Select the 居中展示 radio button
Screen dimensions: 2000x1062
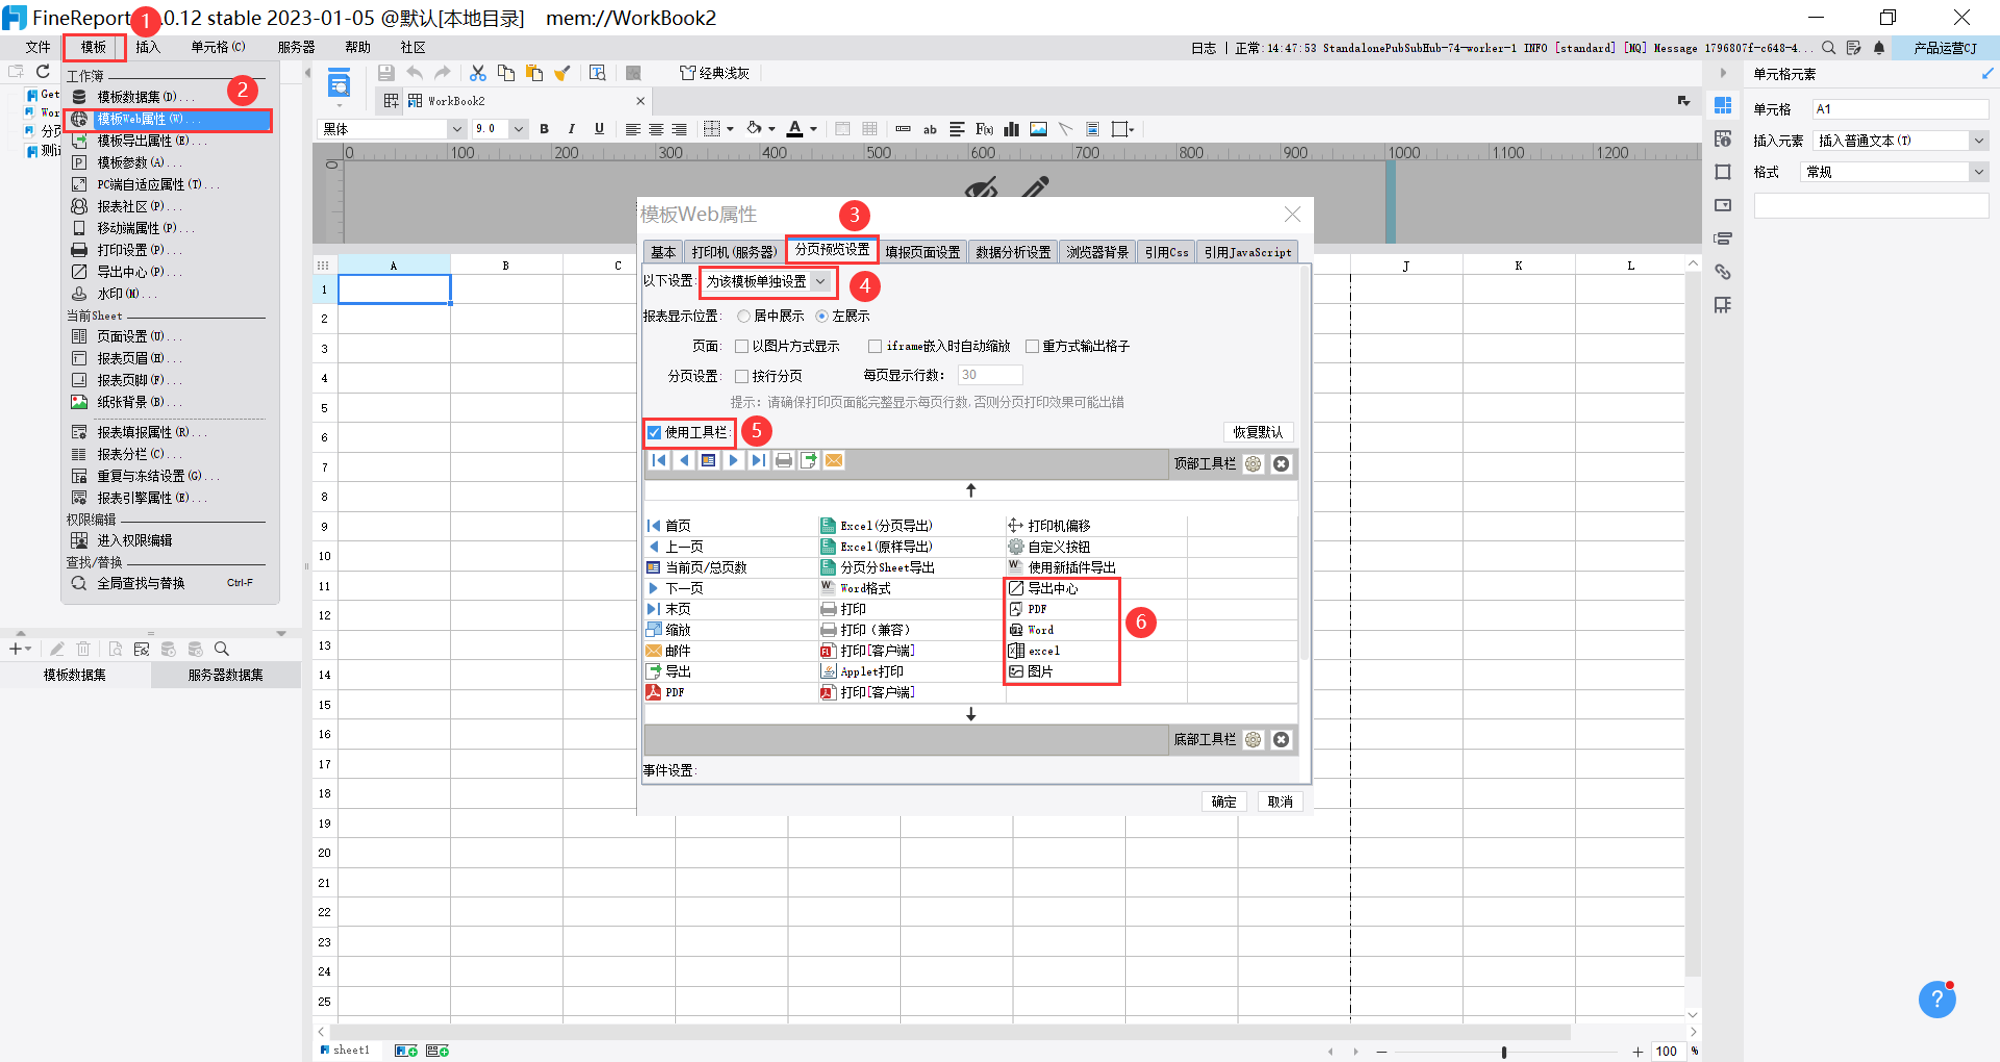pyautogui.click(x=744, y=316)
